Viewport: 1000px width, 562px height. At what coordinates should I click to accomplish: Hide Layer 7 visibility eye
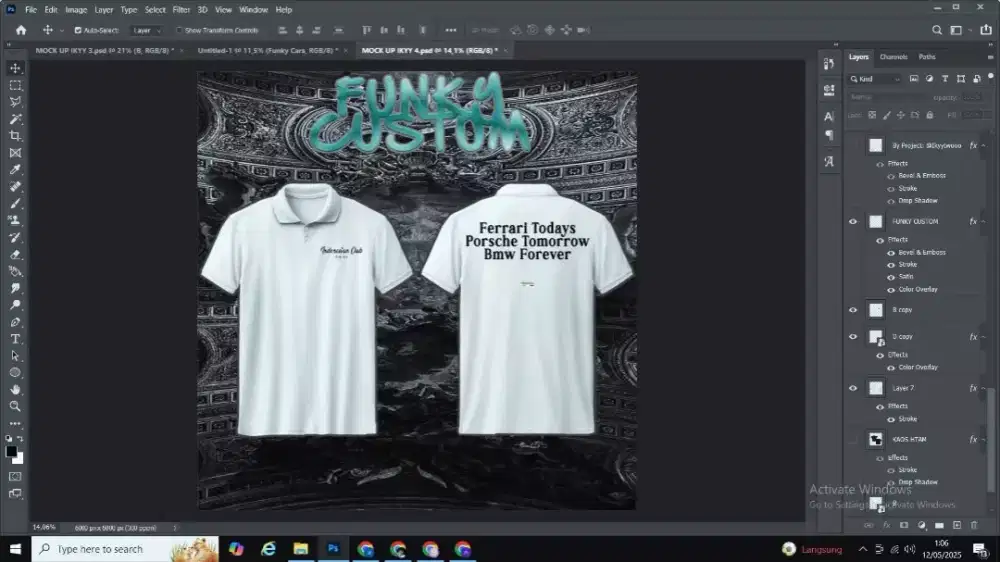point(853,388)
